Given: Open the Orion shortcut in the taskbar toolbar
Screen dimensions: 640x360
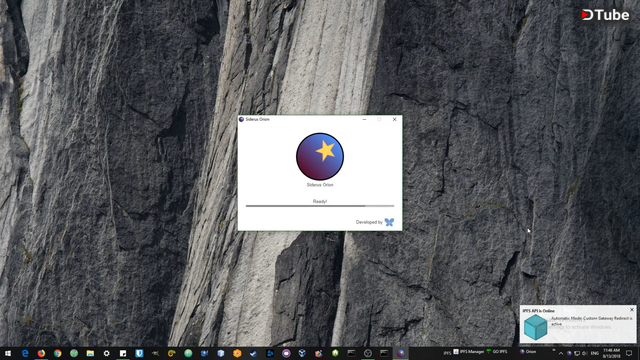Looking at the screenshot, I should click(528, 352).
